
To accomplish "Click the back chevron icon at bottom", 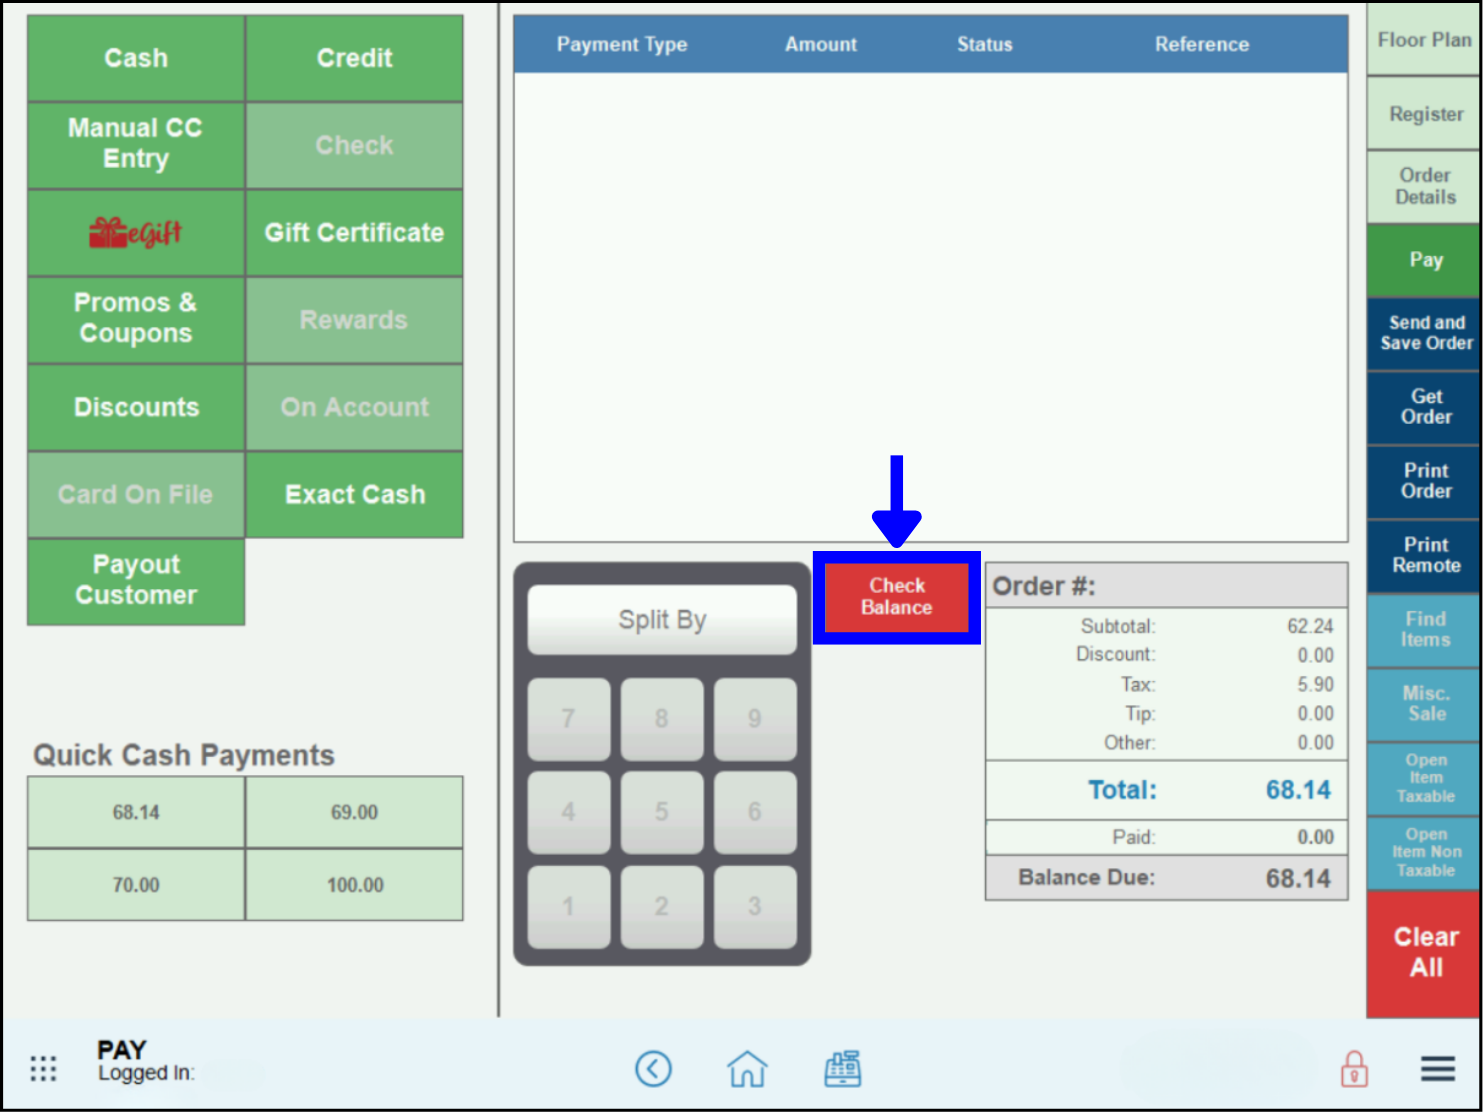I will click(654, 1068).
